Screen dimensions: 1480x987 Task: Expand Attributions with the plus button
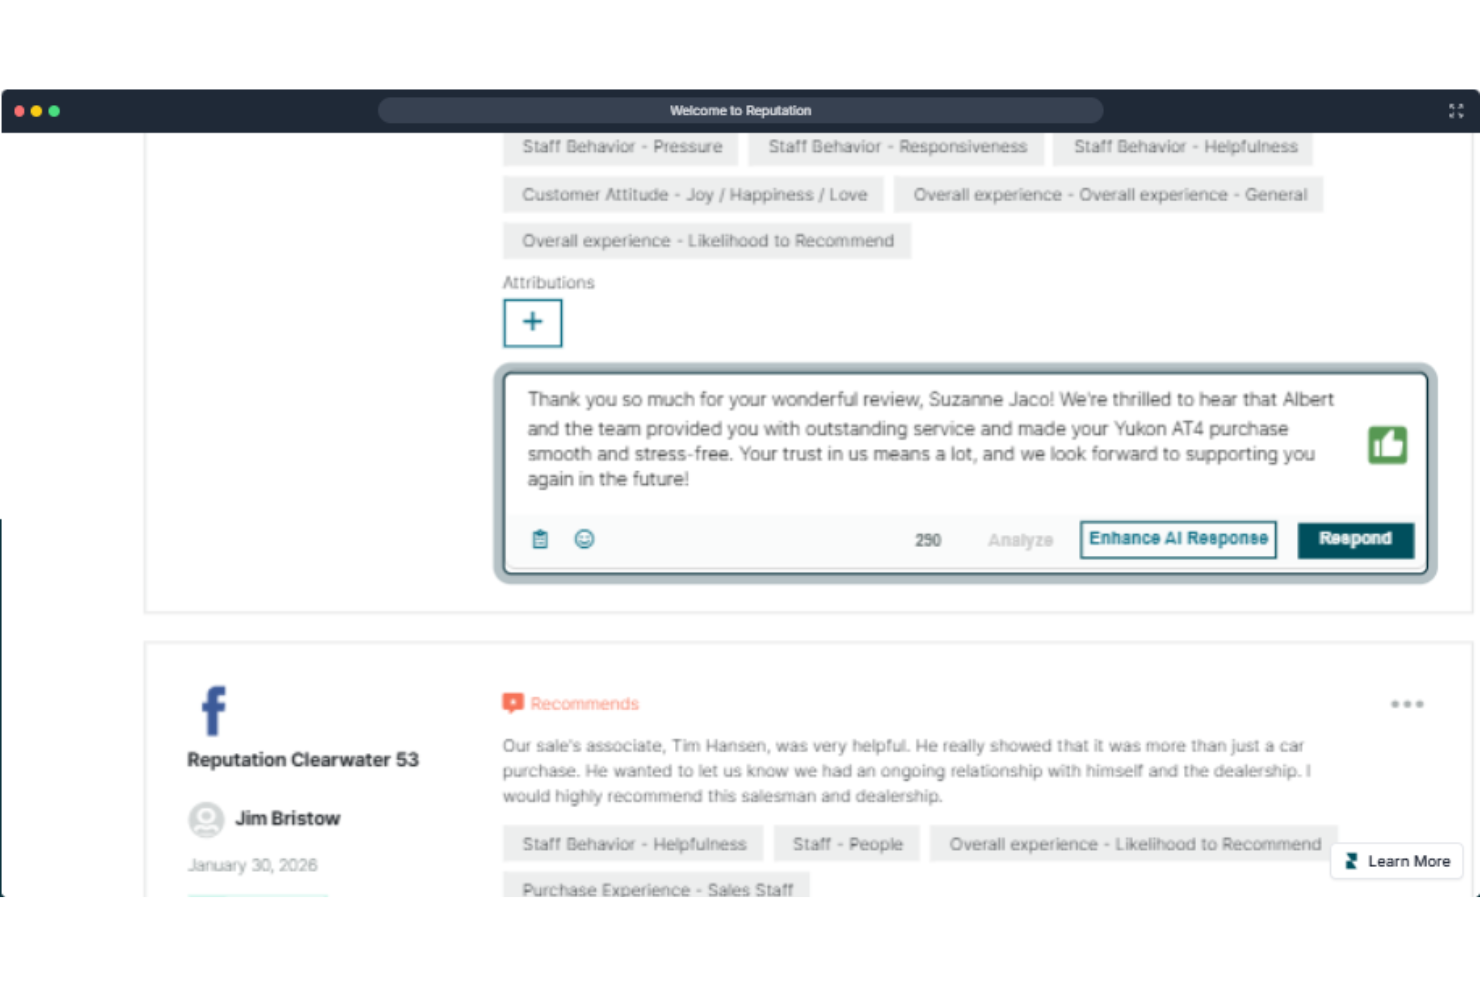pyautogui.click(x=532, y=322)
